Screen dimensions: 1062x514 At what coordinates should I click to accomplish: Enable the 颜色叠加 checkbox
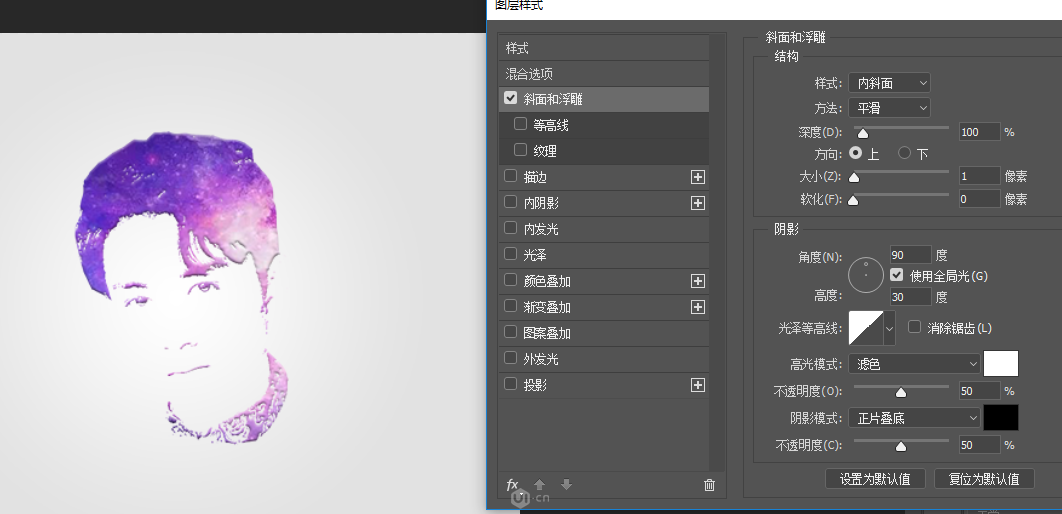tap(511, 280)
